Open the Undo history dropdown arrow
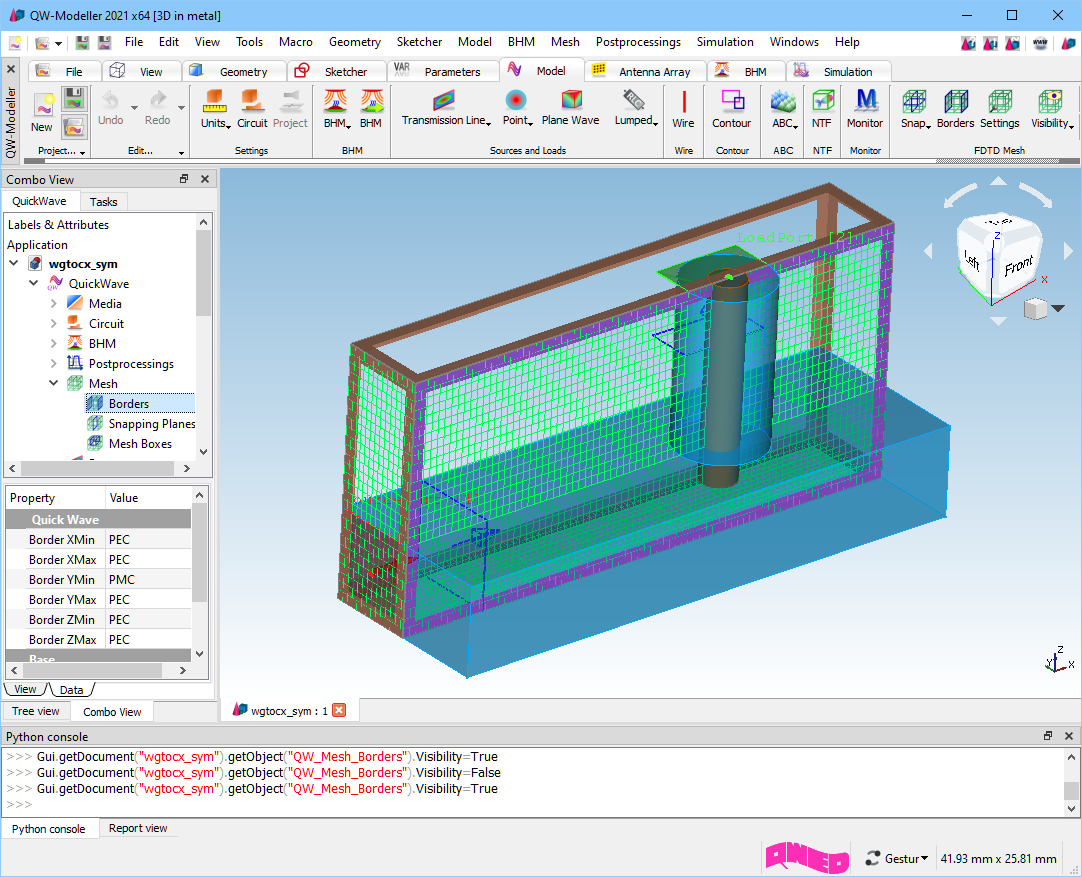 coord(135,108)
